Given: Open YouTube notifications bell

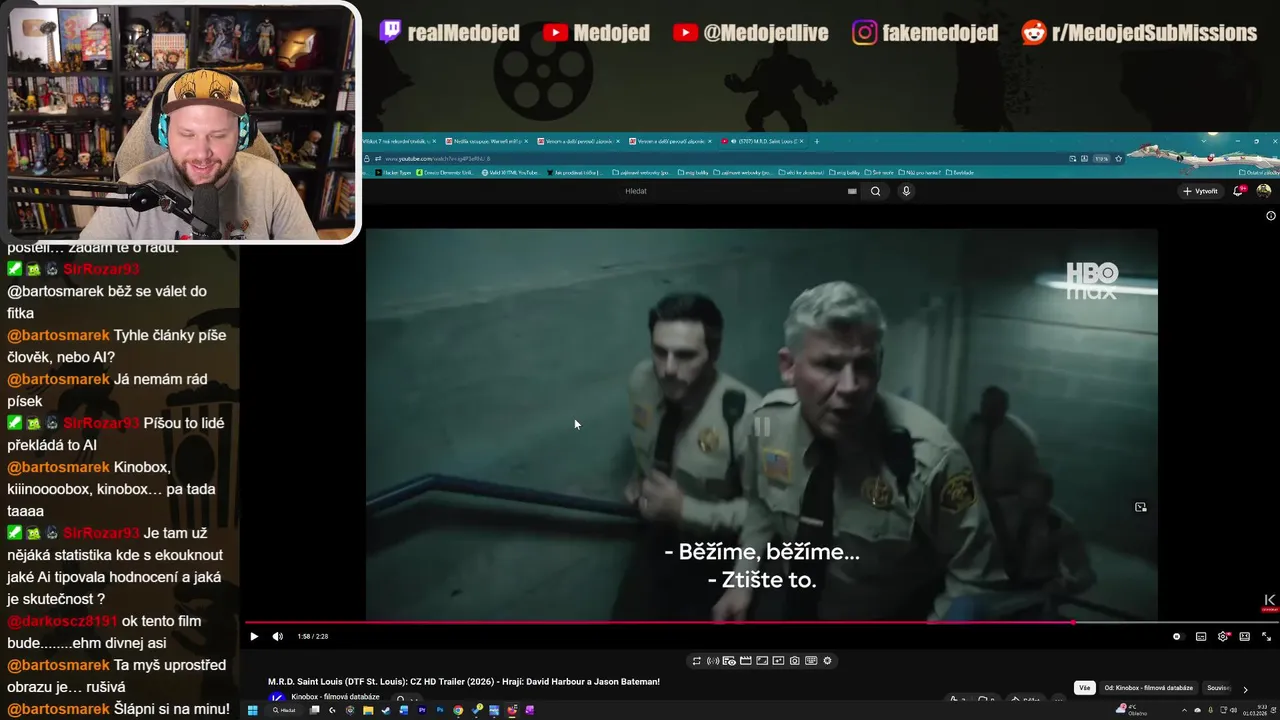Looking at the screenshot, I should point(1239,191).
